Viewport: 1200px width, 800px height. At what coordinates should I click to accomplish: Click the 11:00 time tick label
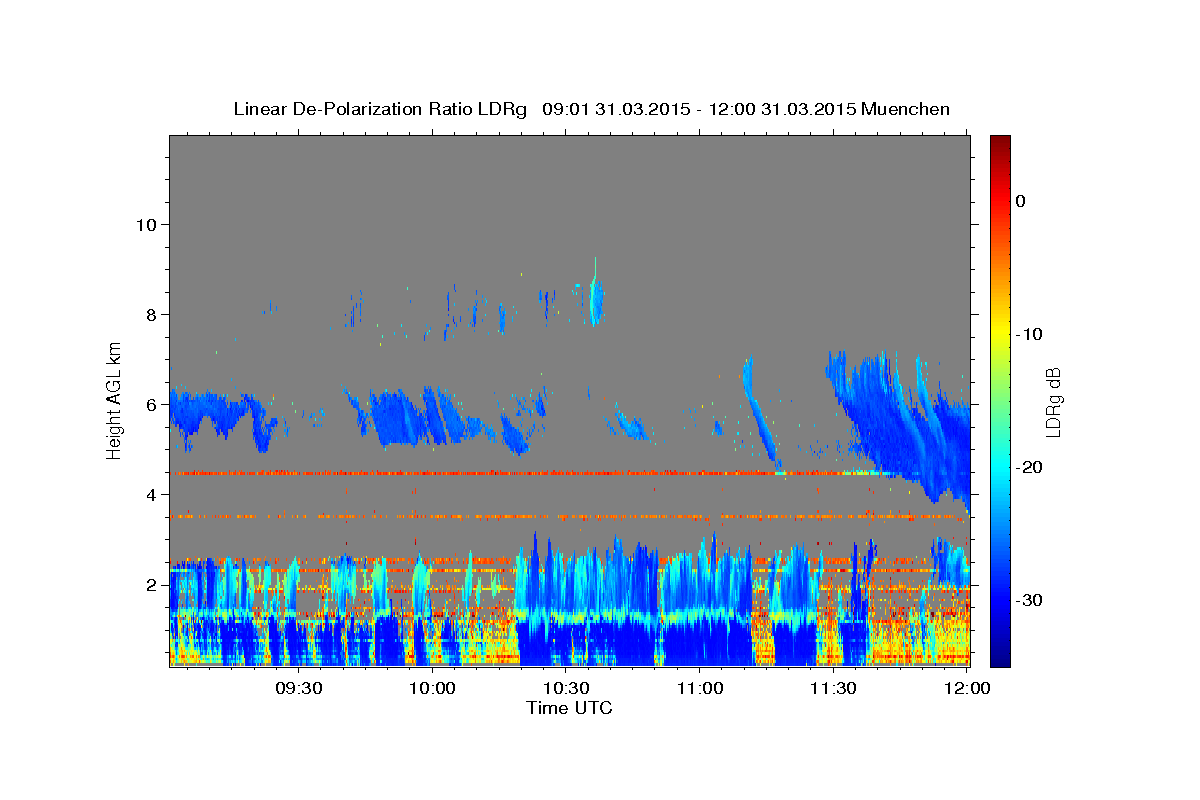coord(700,689)
